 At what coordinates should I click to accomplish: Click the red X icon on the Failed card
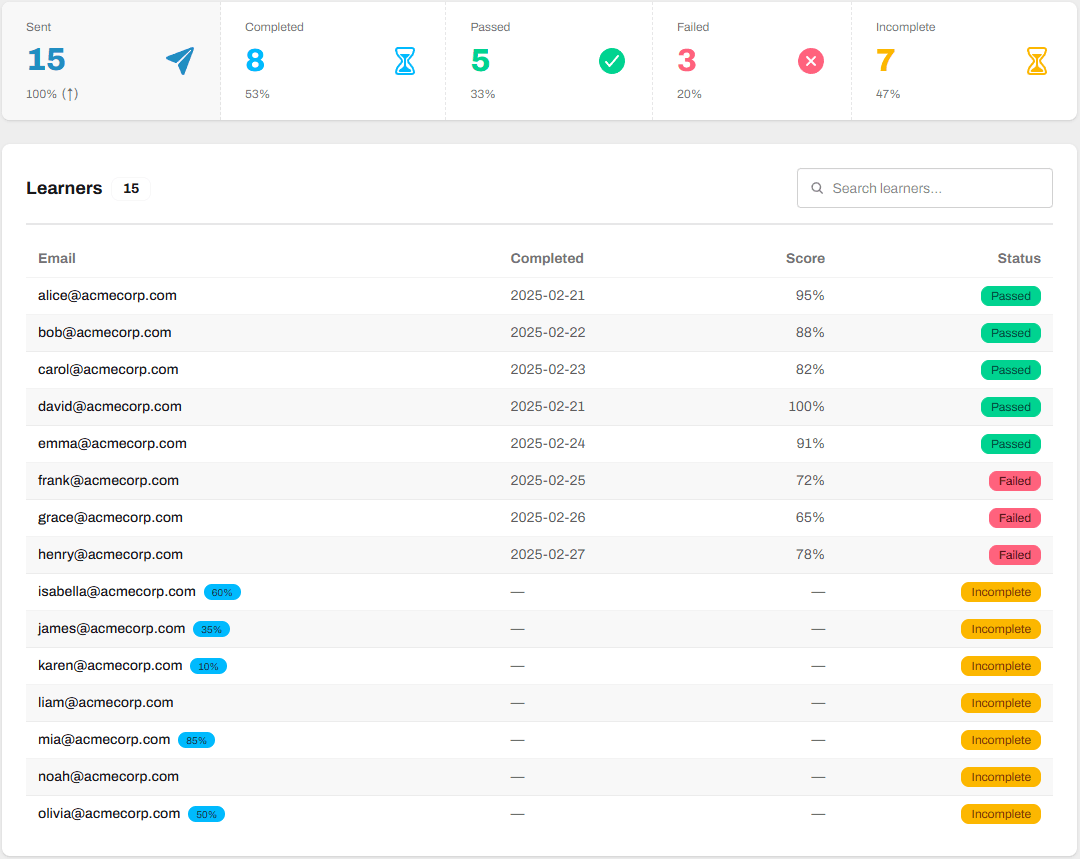(x=810, y=61)
